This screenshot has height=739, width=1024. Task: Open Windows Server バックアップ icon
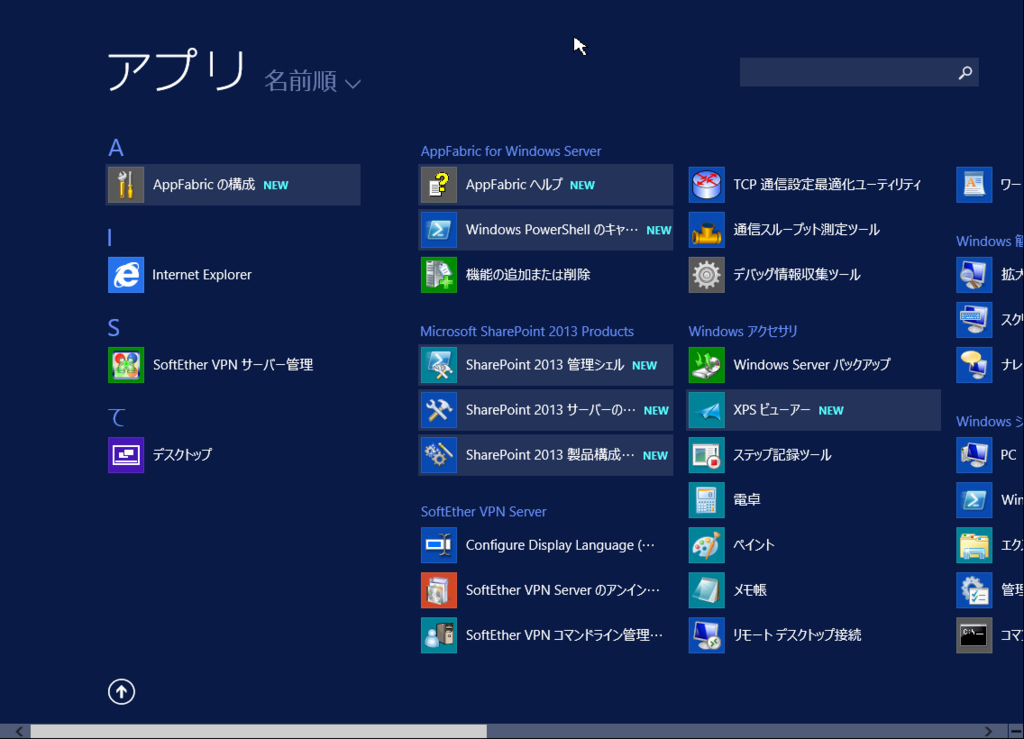[707, 365]
